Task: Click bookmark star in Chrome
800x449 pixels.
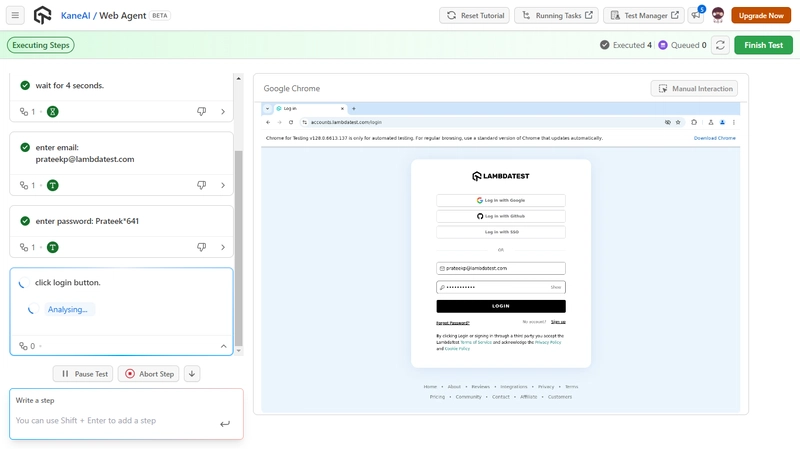Action: pos(678,122)
